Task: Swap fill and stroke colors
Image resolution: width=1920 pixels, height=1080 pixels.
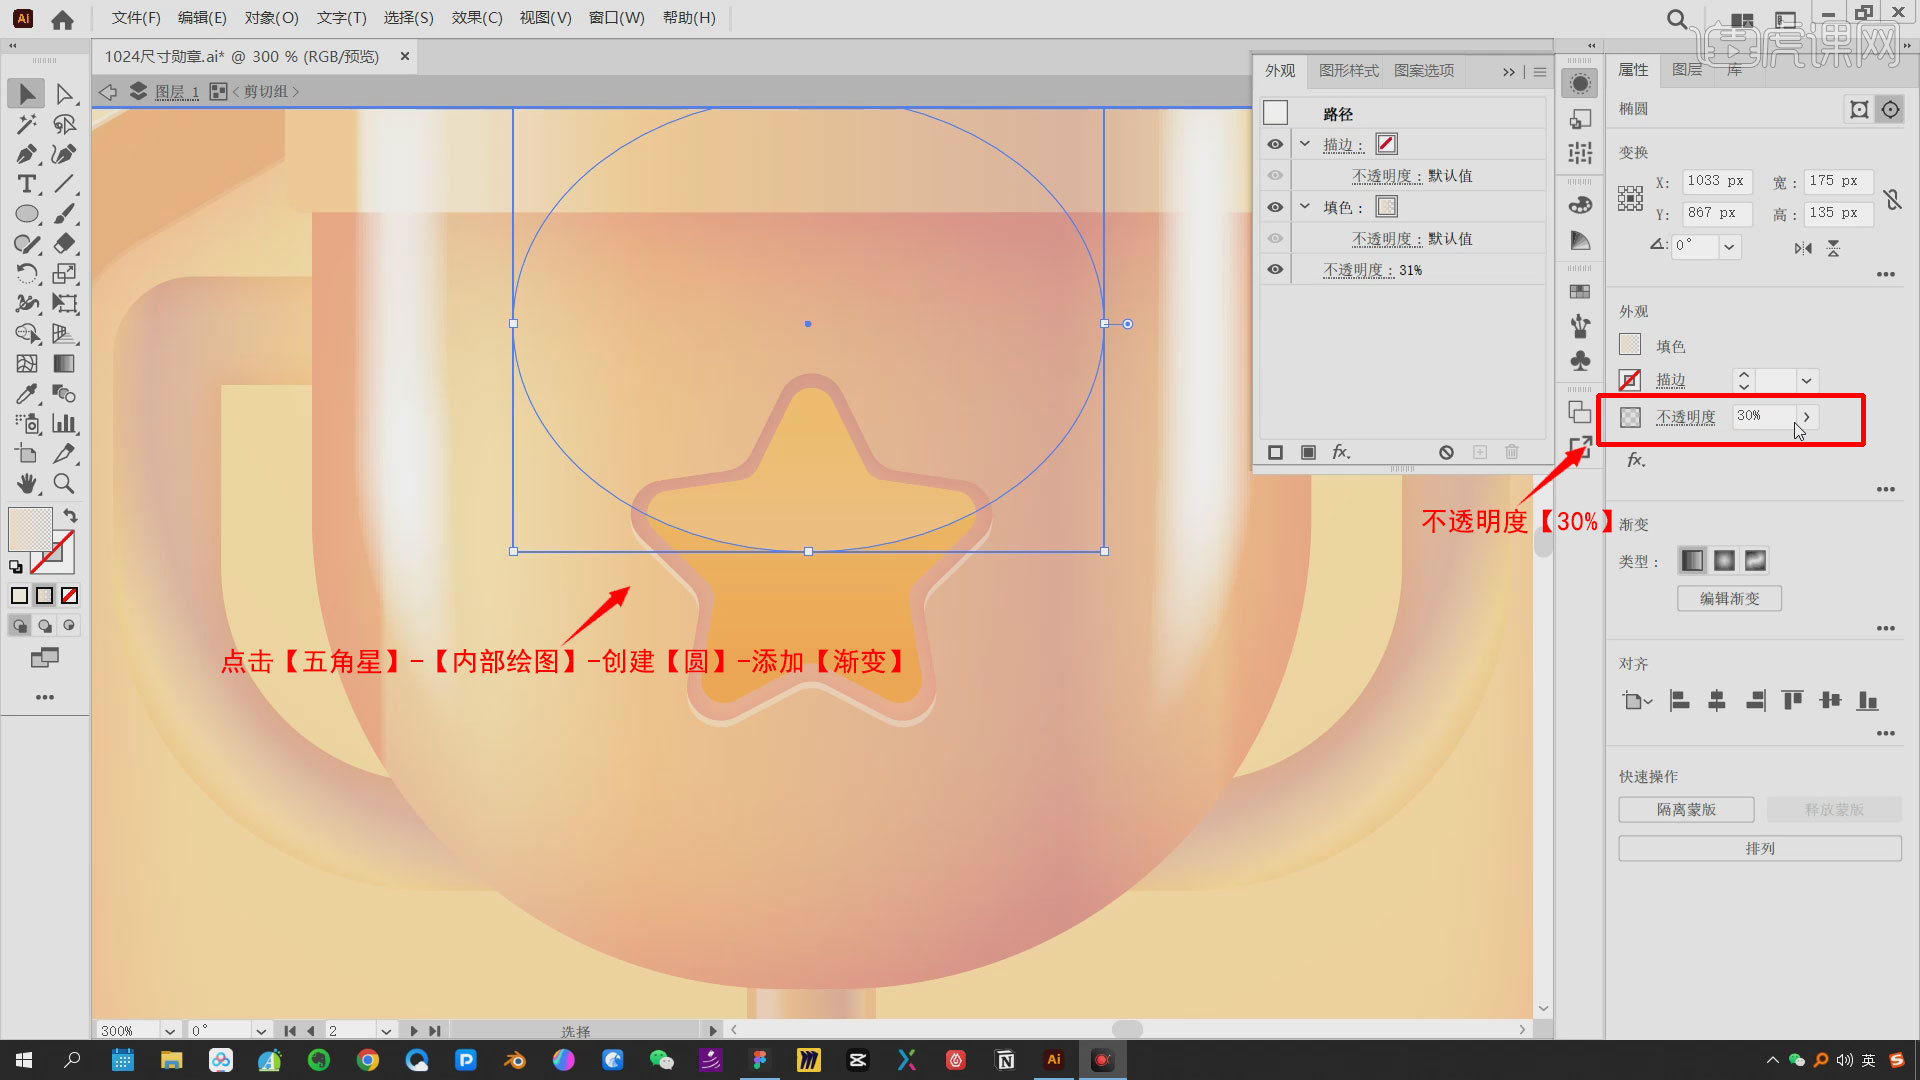Action: click(x=70, y=516)
